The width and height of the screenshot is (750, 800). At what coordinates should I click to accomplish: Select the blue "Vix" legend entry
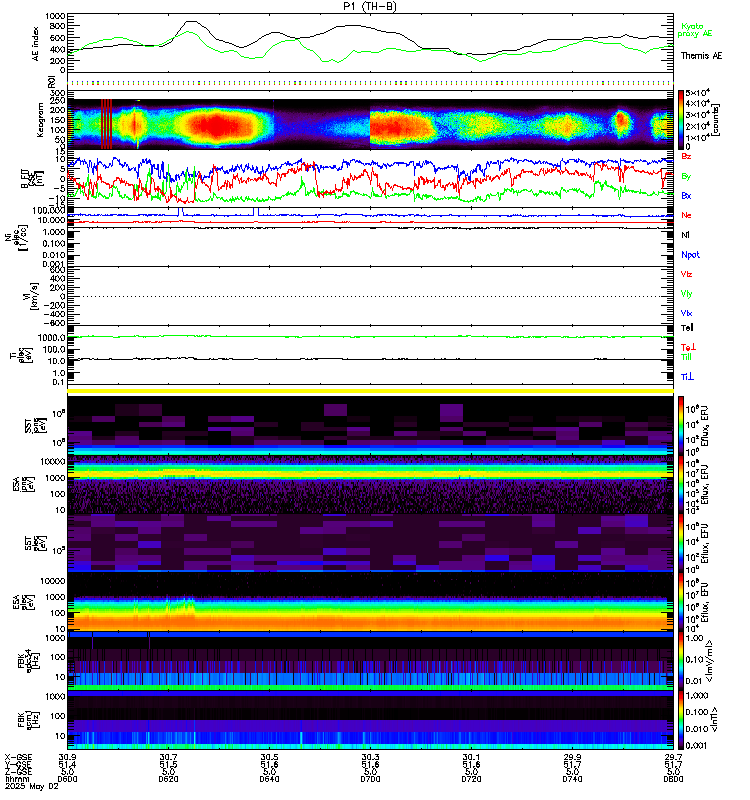[x=686, y=313]
